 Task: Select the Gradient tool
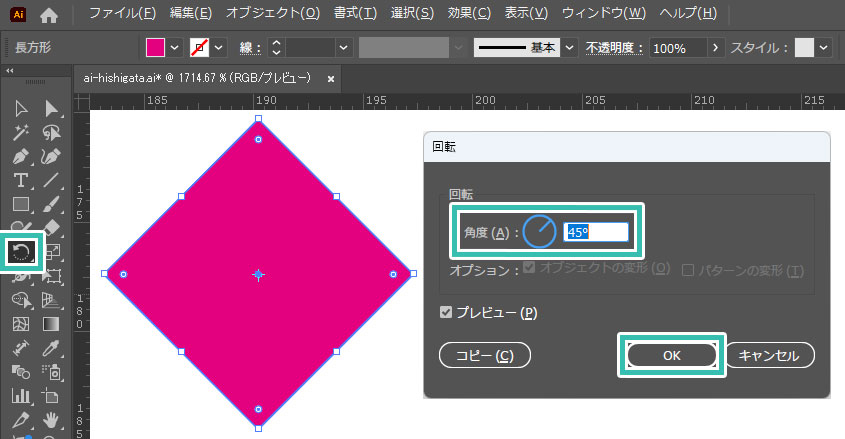[51, 324]
